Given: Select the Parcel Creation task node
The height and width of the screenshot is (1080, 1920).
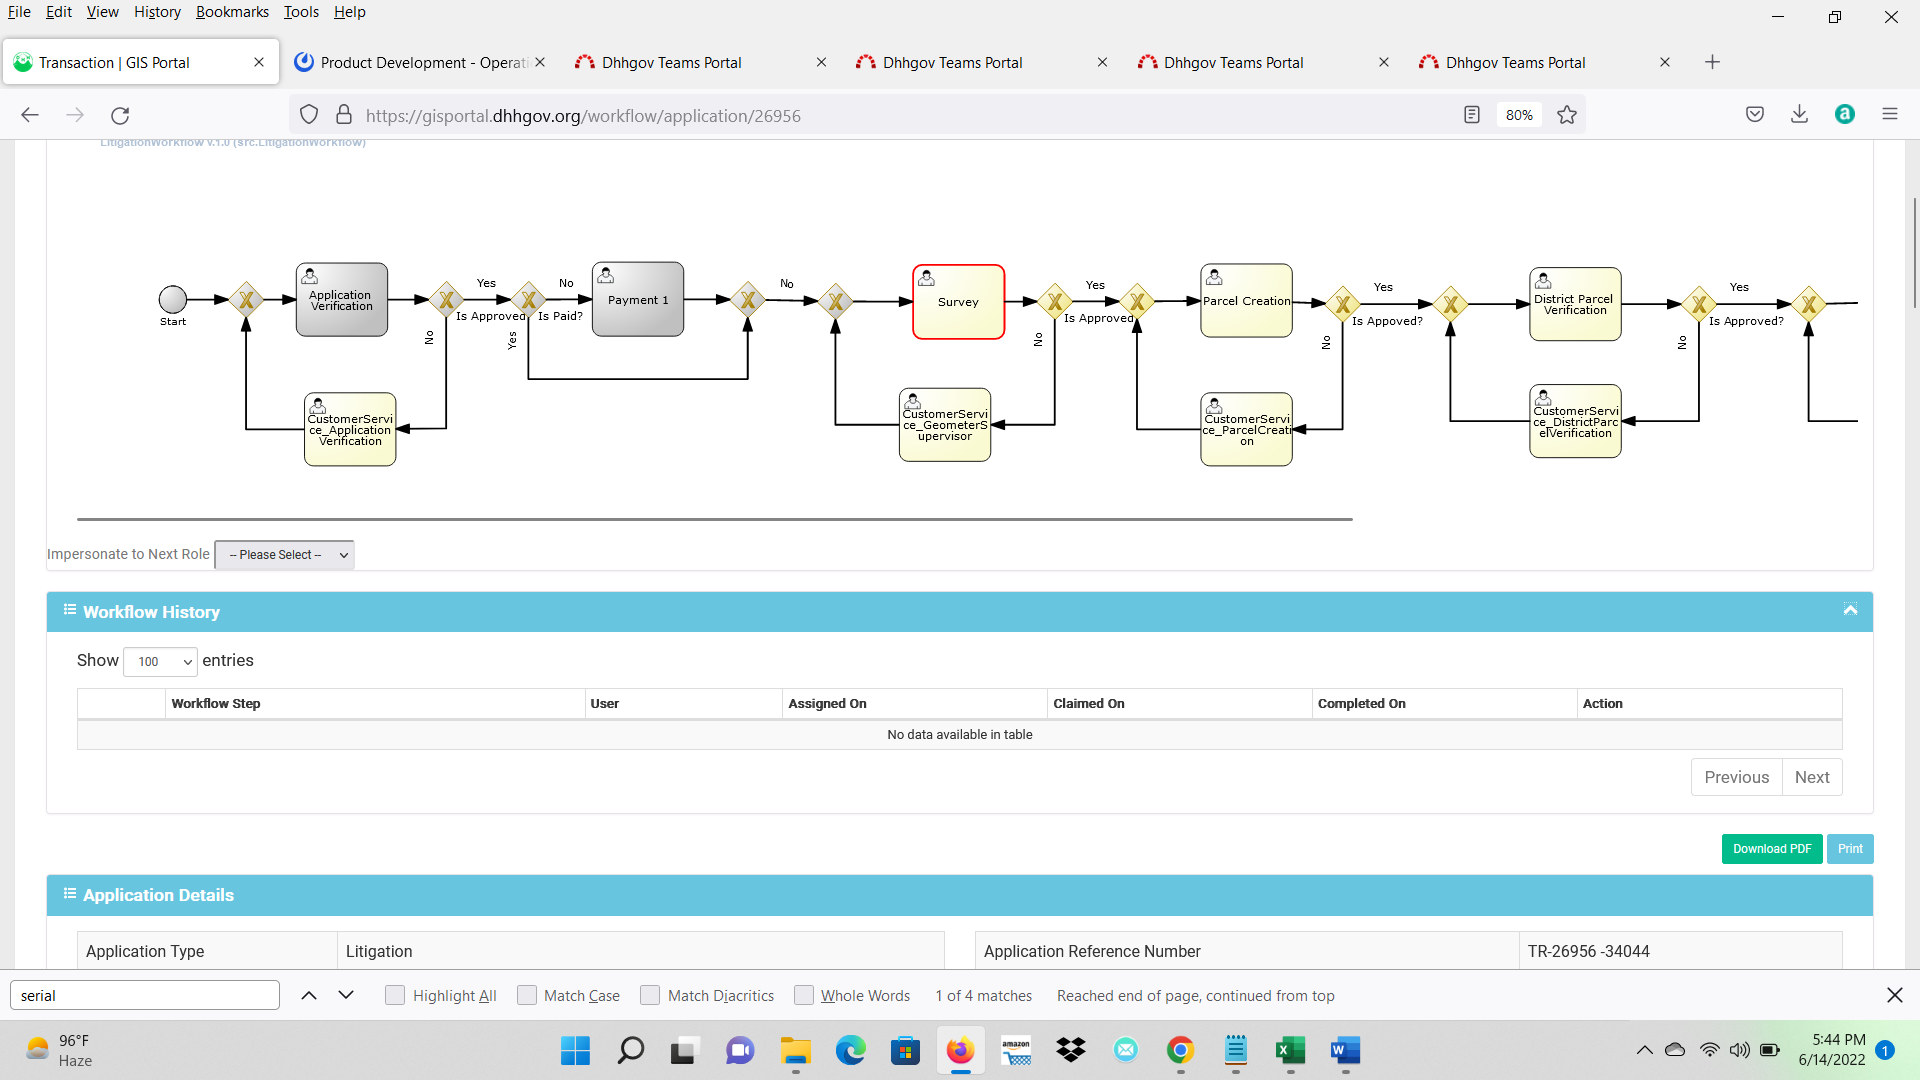Looking at the screenshot, I should click(1246, 301).
